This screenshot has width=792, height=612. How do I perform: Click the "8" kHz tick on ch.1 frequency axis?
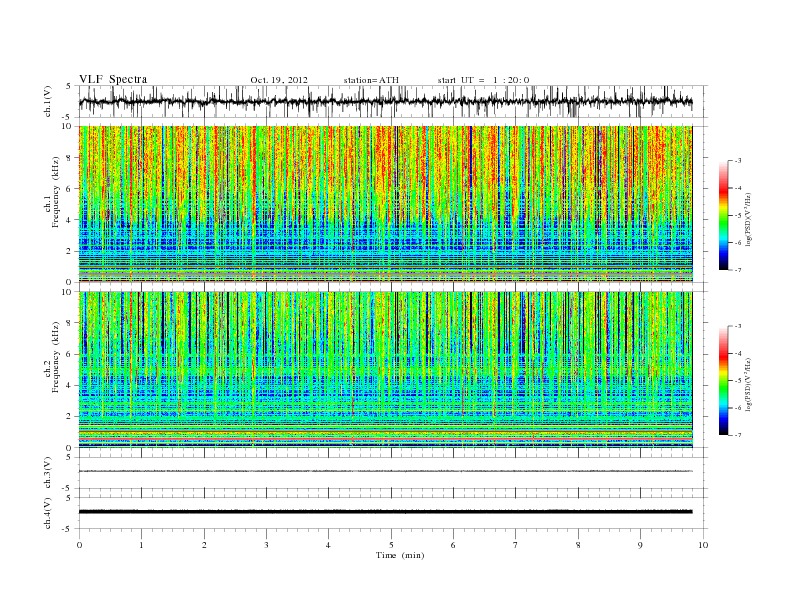point(69,158)
